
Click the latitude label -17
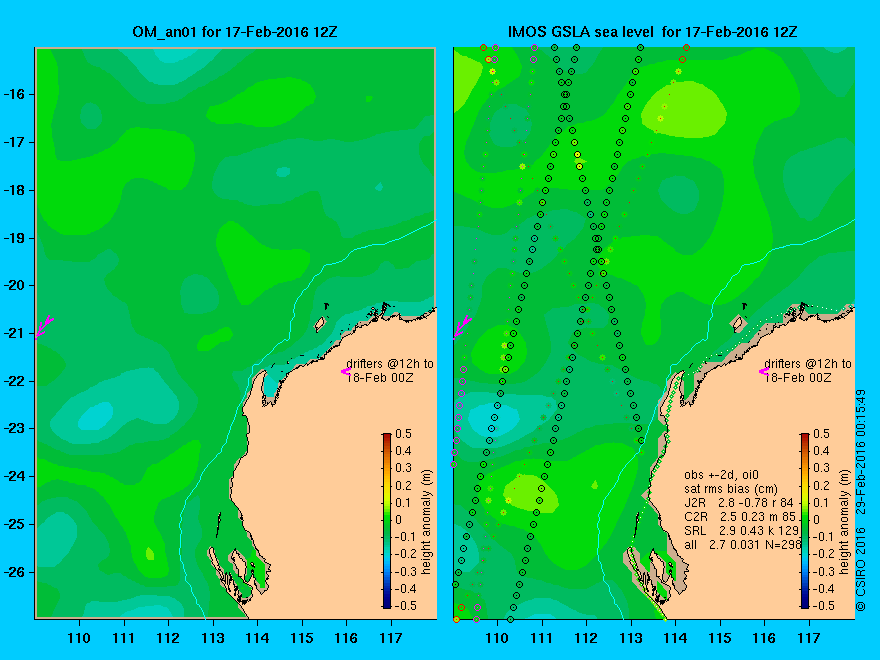(14, 142)
